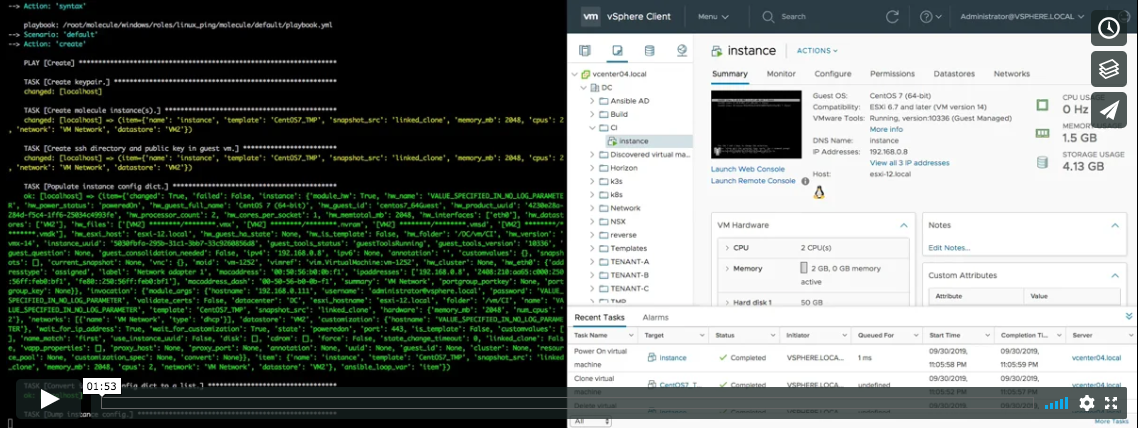Click View all 3 IP addresses link

(x=909, y=163)
